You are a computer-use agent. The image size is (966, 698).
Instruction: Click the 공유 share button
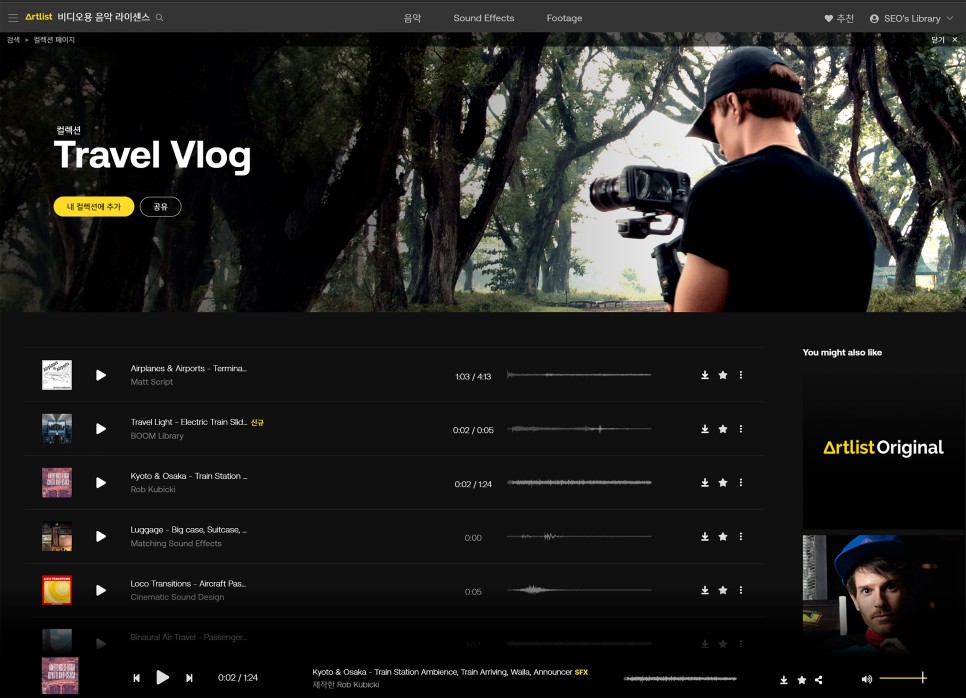(x=160, y=207)
